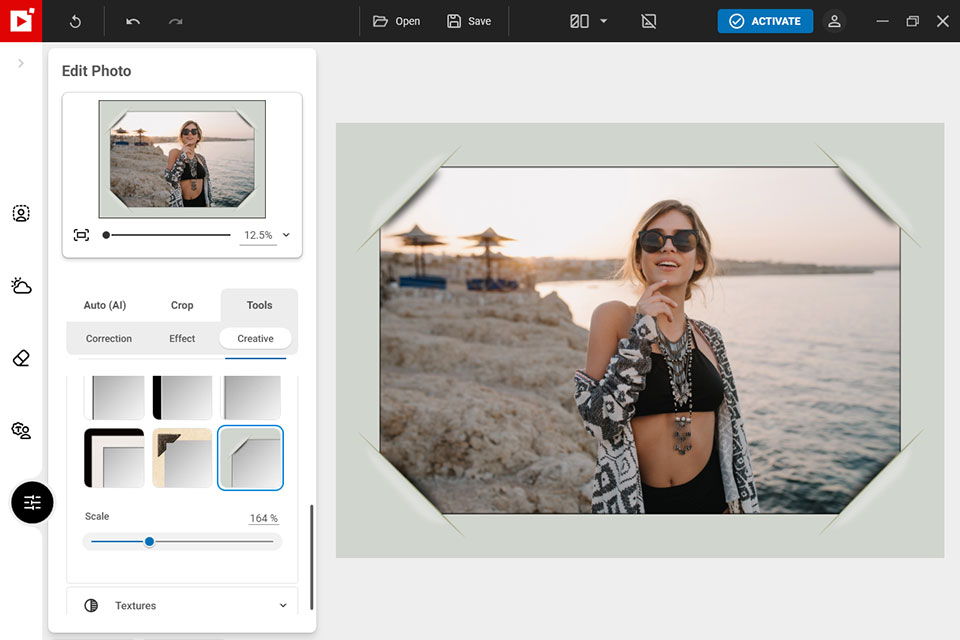This screenshot has height=640, width=960.
Task: Open the Effect sub-tab
Action: tap(182, 338)
